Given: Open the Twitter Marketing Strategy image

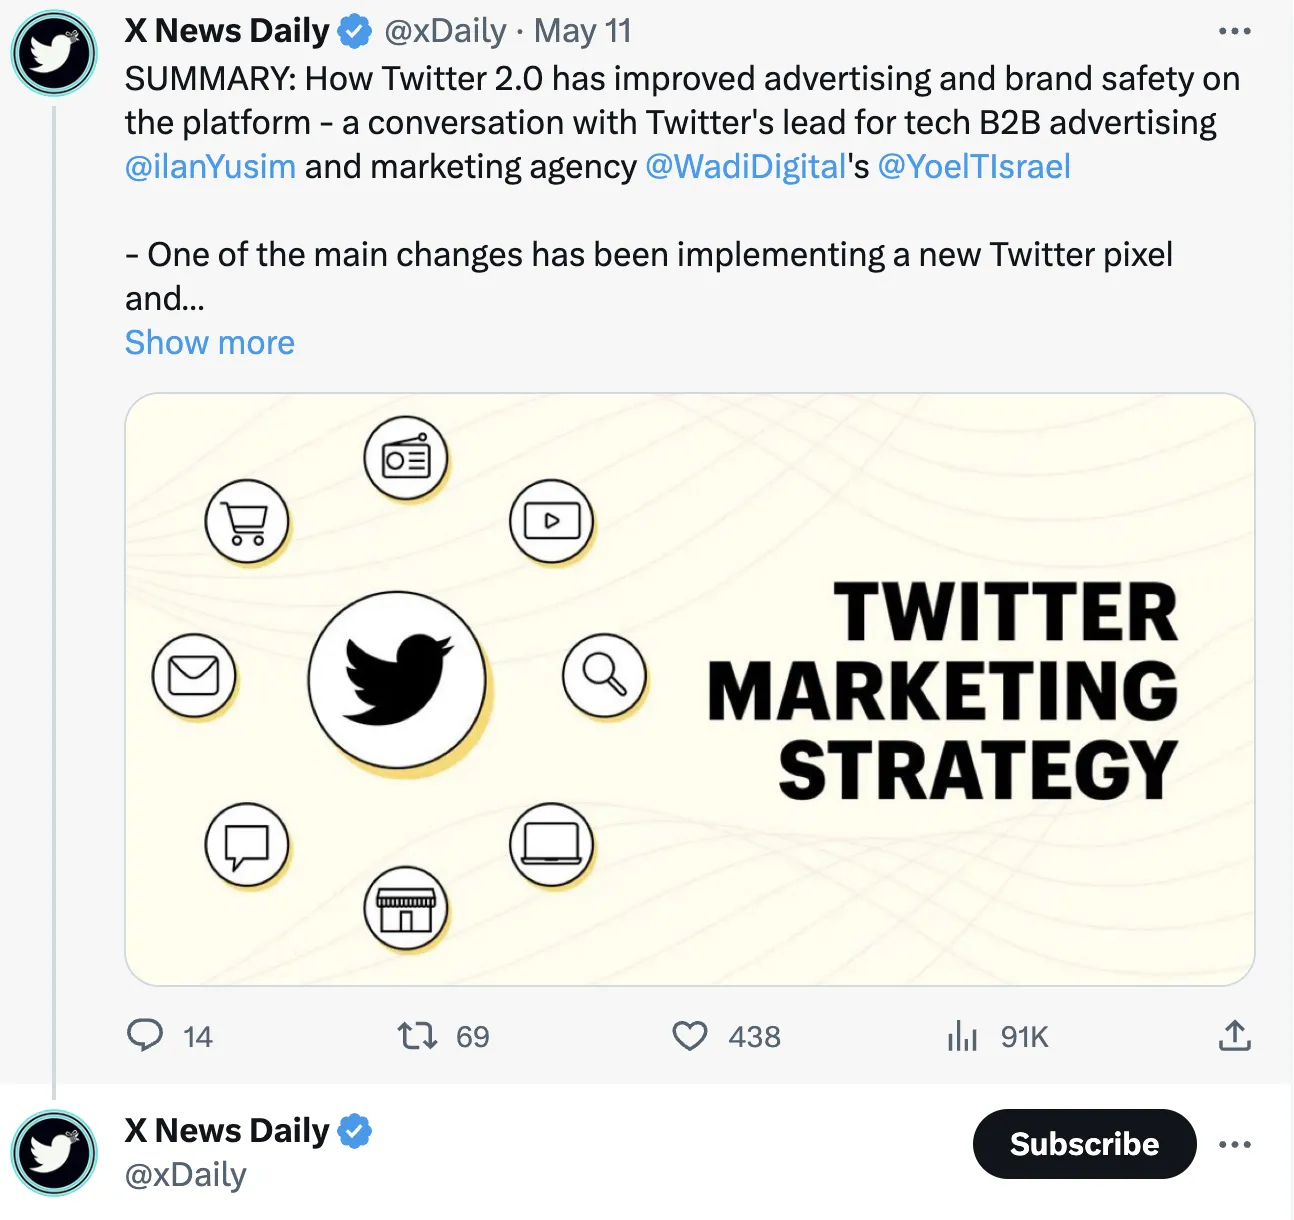Looking at the screenshot, I should [690, 689].
